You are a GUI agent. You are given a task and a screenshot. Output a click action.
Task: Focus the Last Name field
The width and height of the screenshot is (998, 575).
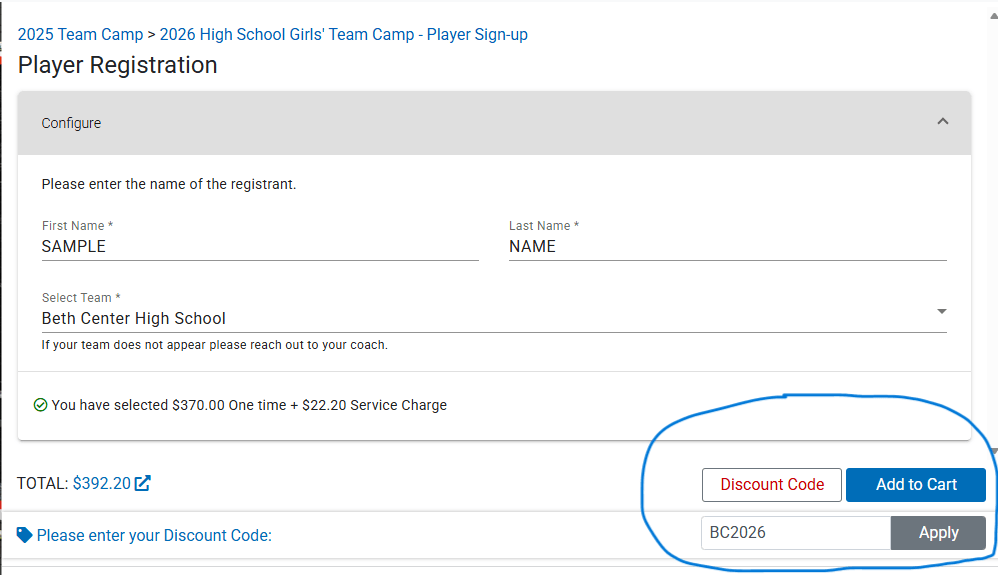[727, 246]
